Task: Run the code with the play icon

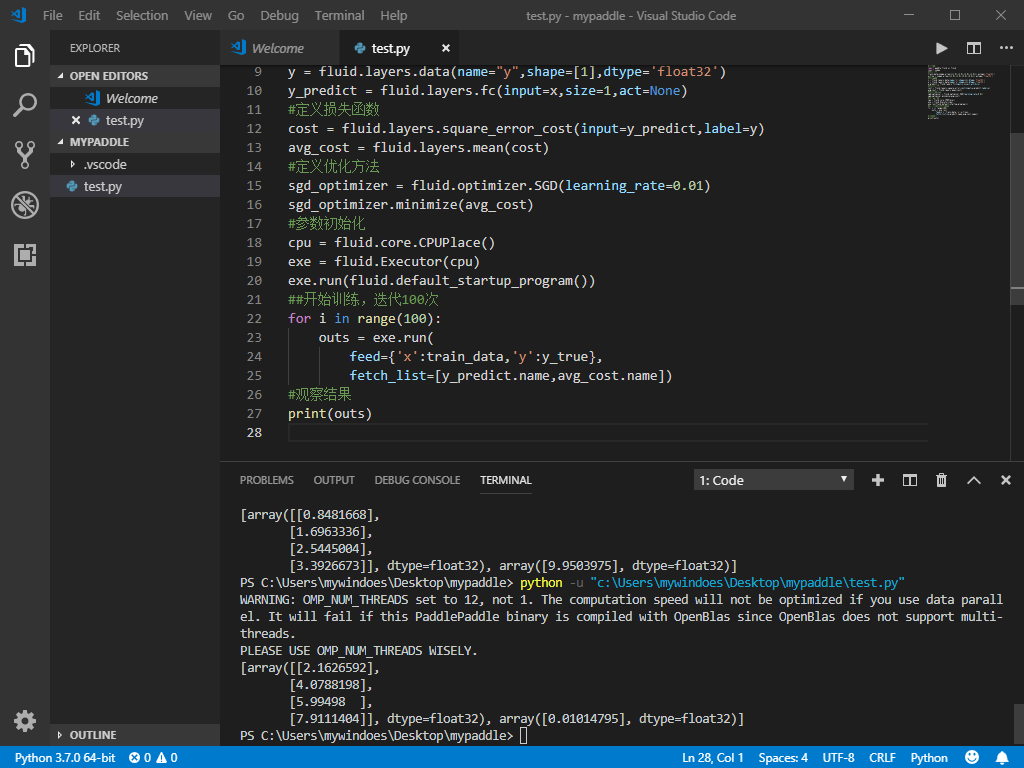Action: tap(941, 48)
